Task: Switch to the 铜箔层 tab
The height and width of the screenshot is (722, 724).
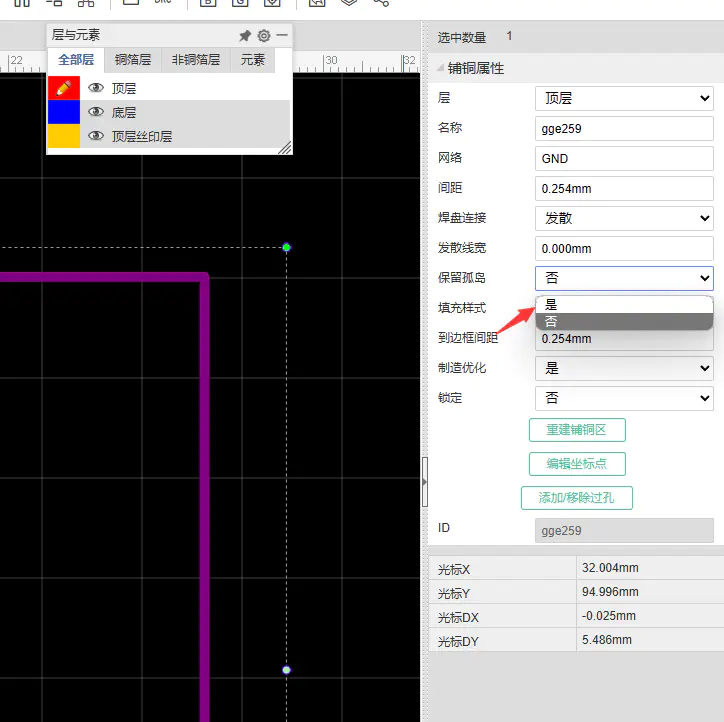Action: 132,60
